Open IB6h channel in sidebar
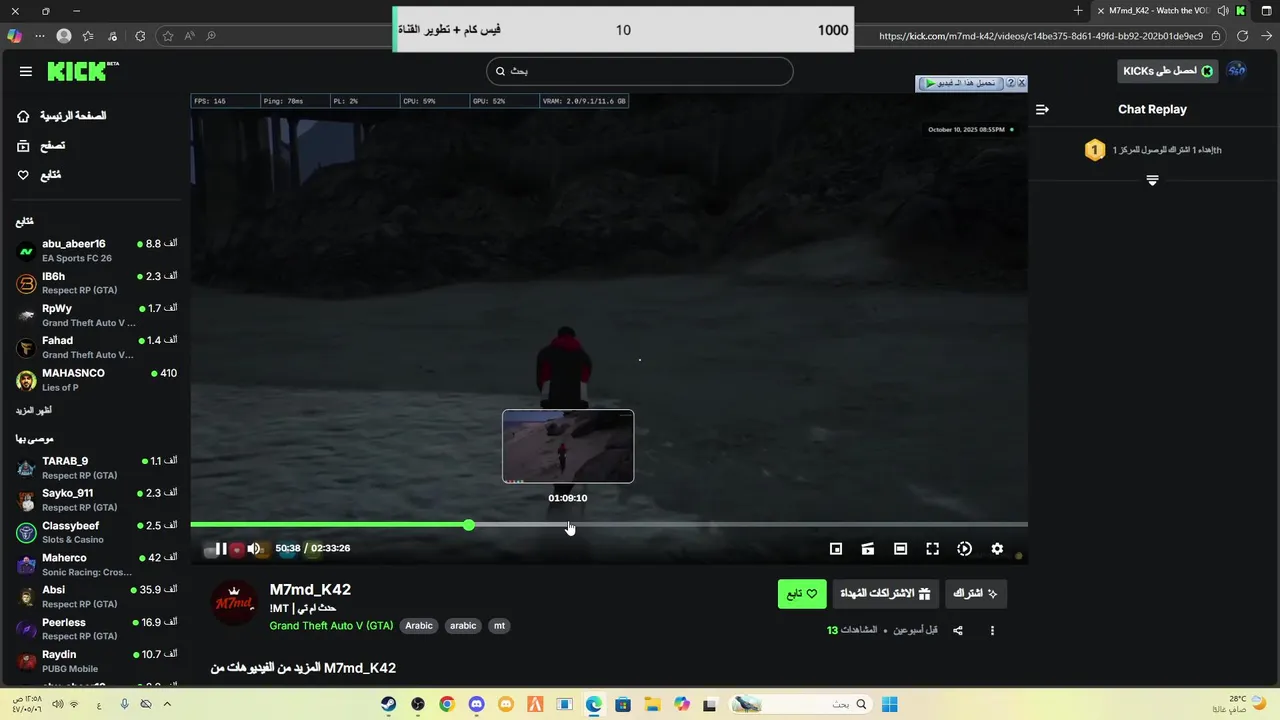This screenshot has height=720, width=1280. tap(96, 283)
